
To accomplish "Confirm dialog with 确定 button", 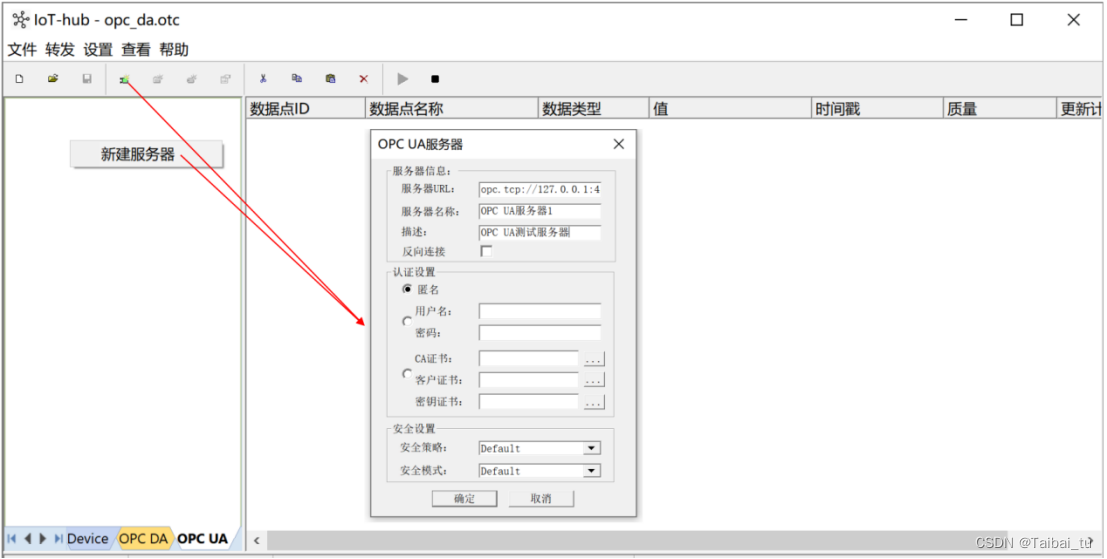I will [465, 498].
